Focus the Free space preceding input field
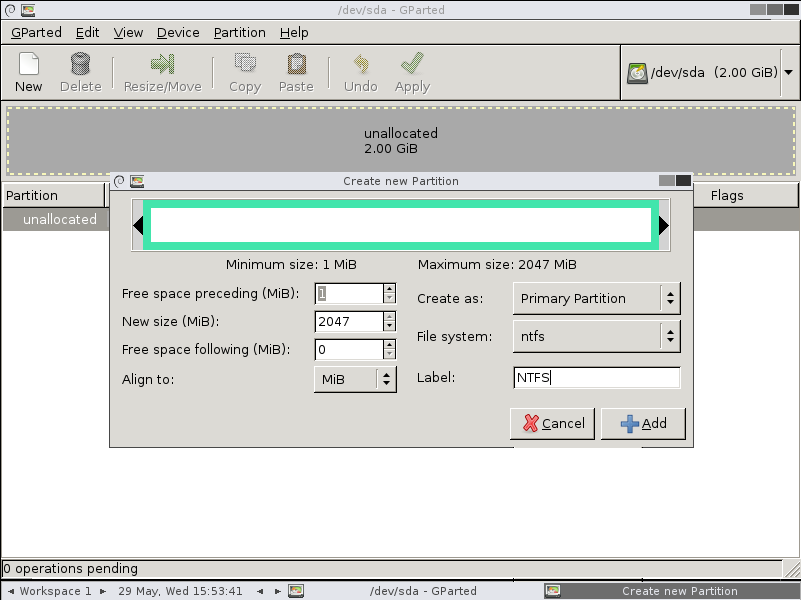The width and height of the screenshot is (801, 600). (349, 294)
